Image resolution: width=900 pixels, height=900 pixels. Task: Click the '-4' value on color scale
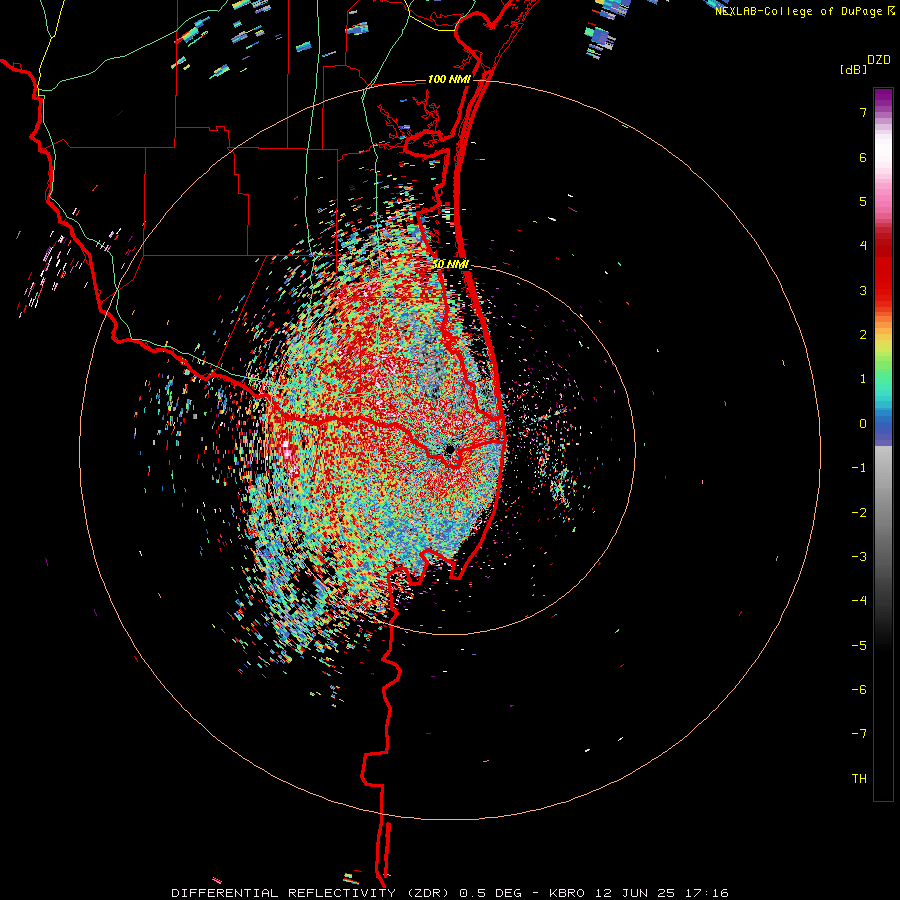(859, 601)
